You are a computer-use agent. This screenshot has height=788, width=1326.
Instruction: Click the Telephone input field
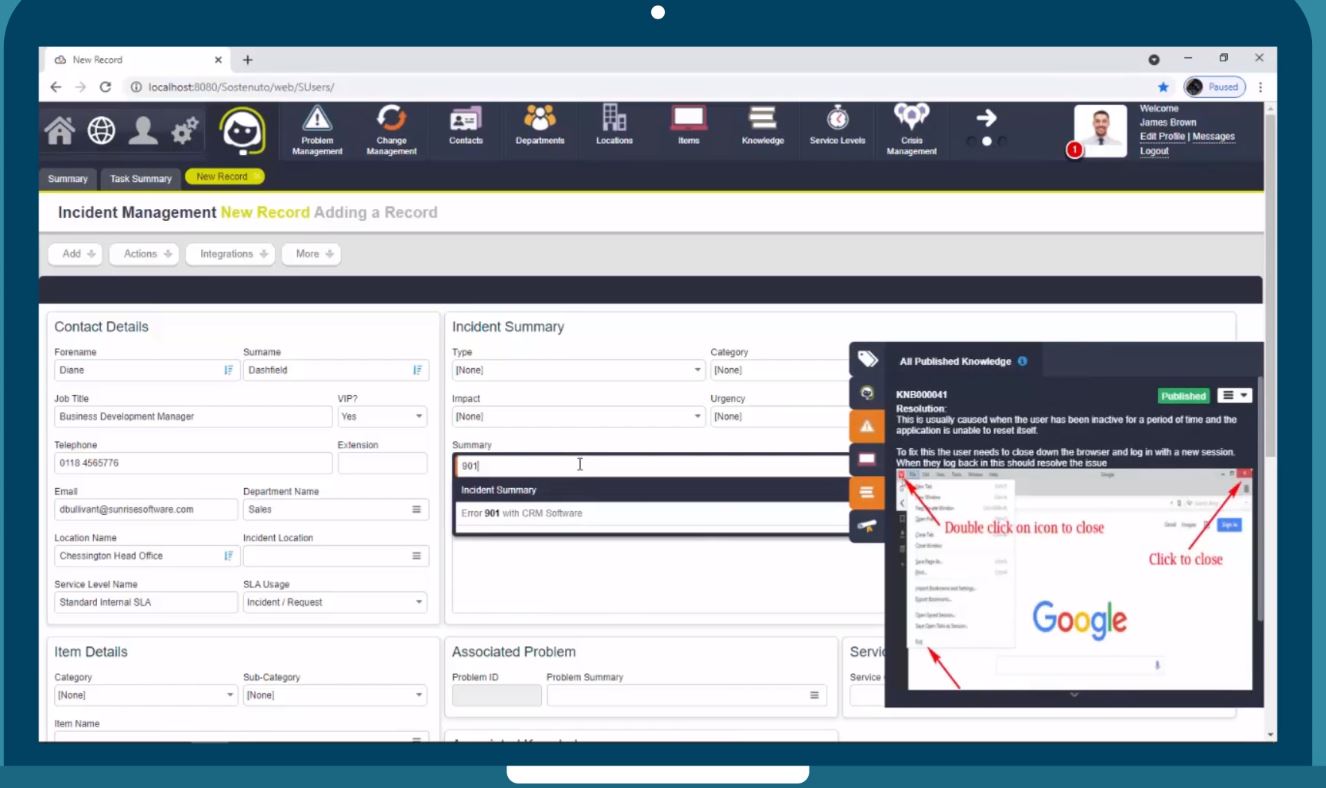pyautogui.click(x=193, y=463)
